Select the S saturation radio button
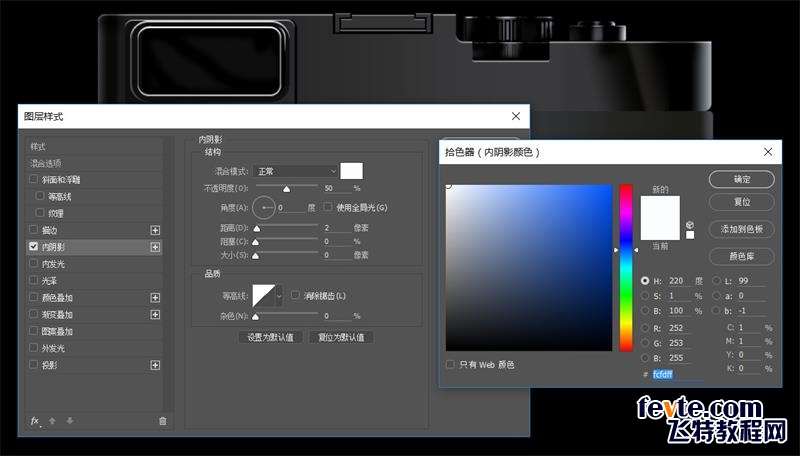This screenshot has height=456, width=800. (645, 296)
